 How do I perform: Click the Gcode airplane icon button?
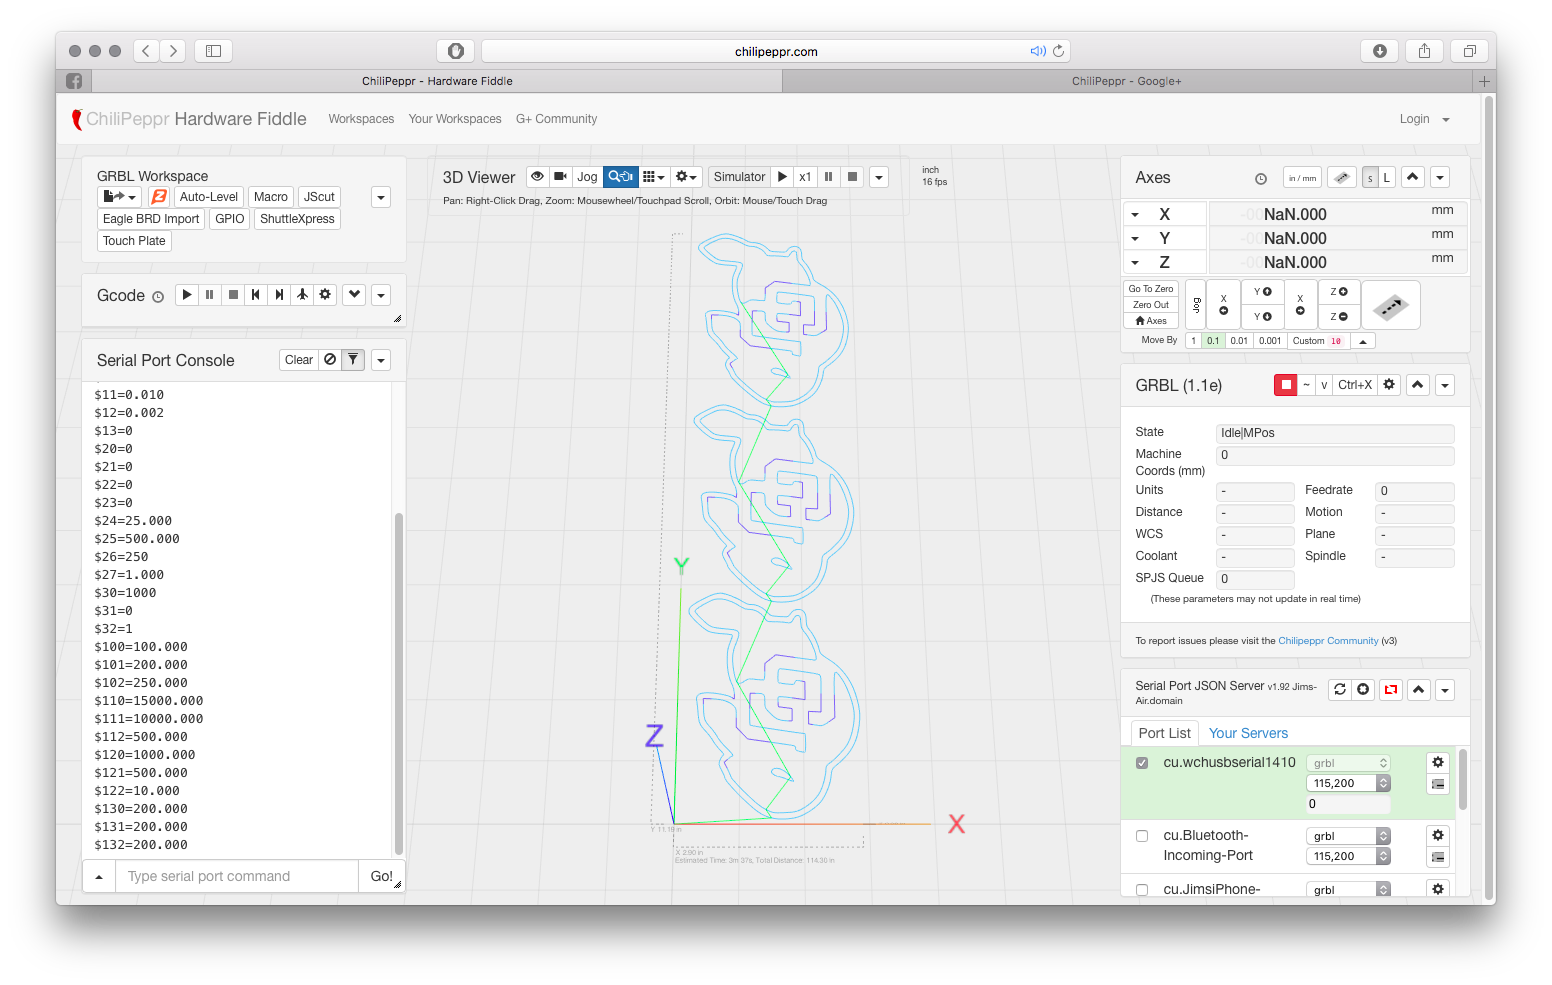coord(302,295)
